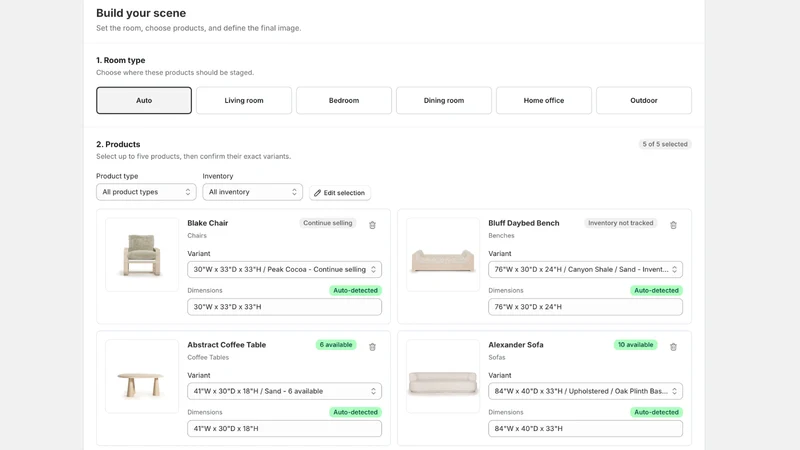Click the Blake Chair thumbnail image

pyautogui.click(x=142, y=255)
